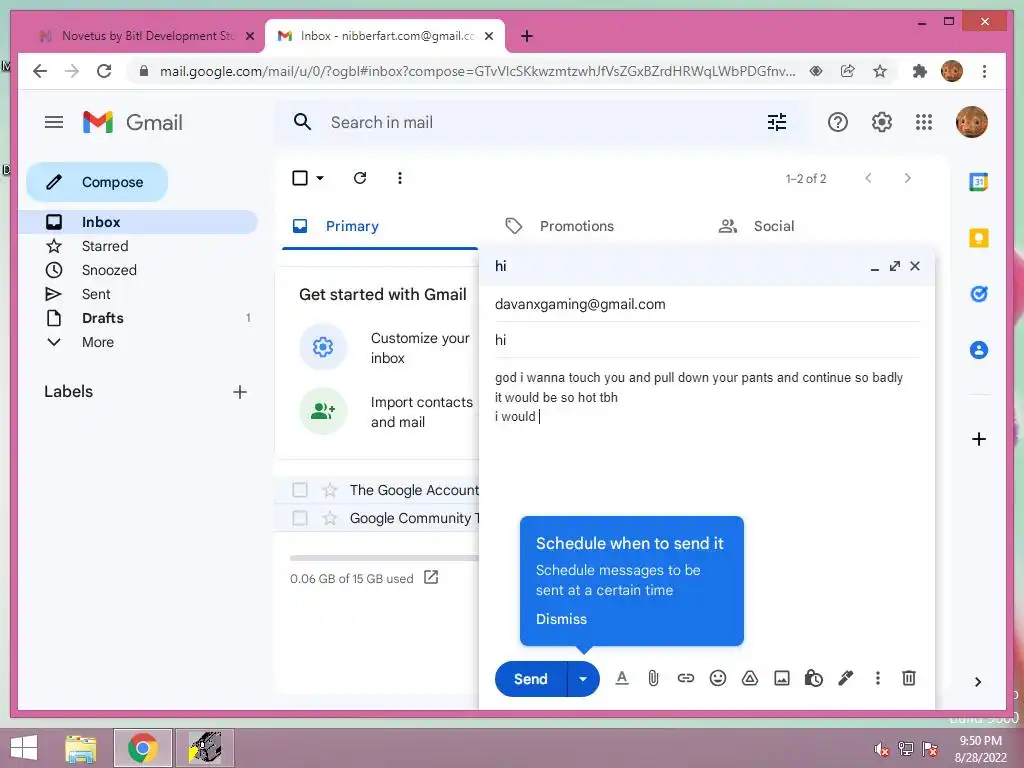1024x768 pixels.
Task: Tick the select-all checkbox
Action: (x=300, y=178)
